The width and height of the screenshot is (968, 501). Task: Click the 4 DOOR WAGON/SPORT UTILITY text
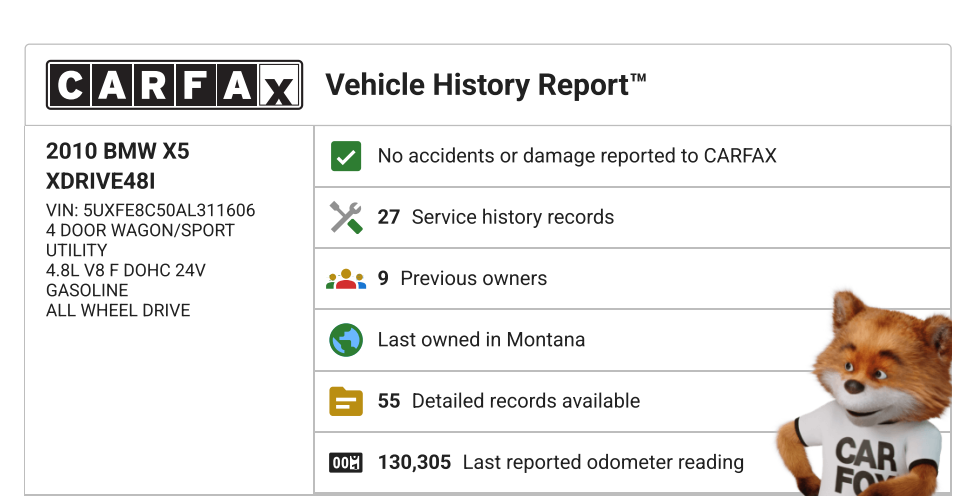[x=140, y=240]
